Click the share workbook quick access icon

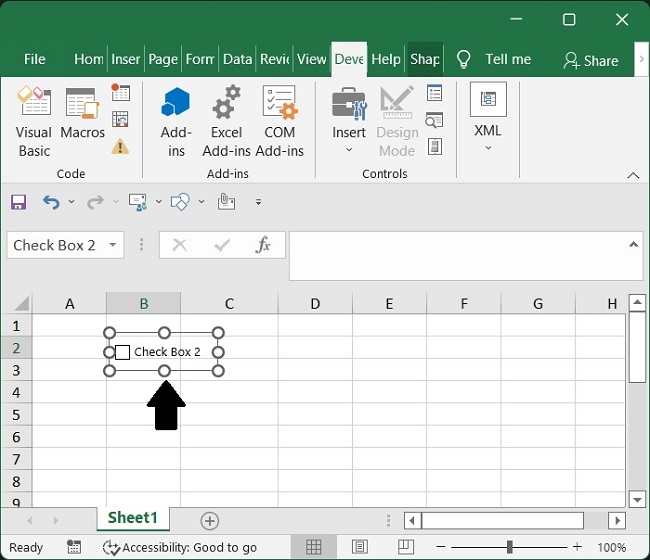click(x=138, y=202)
